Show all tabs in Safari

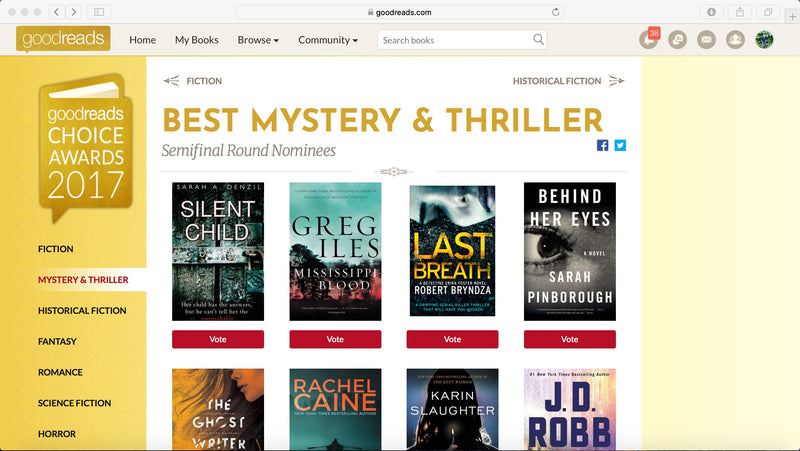768,12
